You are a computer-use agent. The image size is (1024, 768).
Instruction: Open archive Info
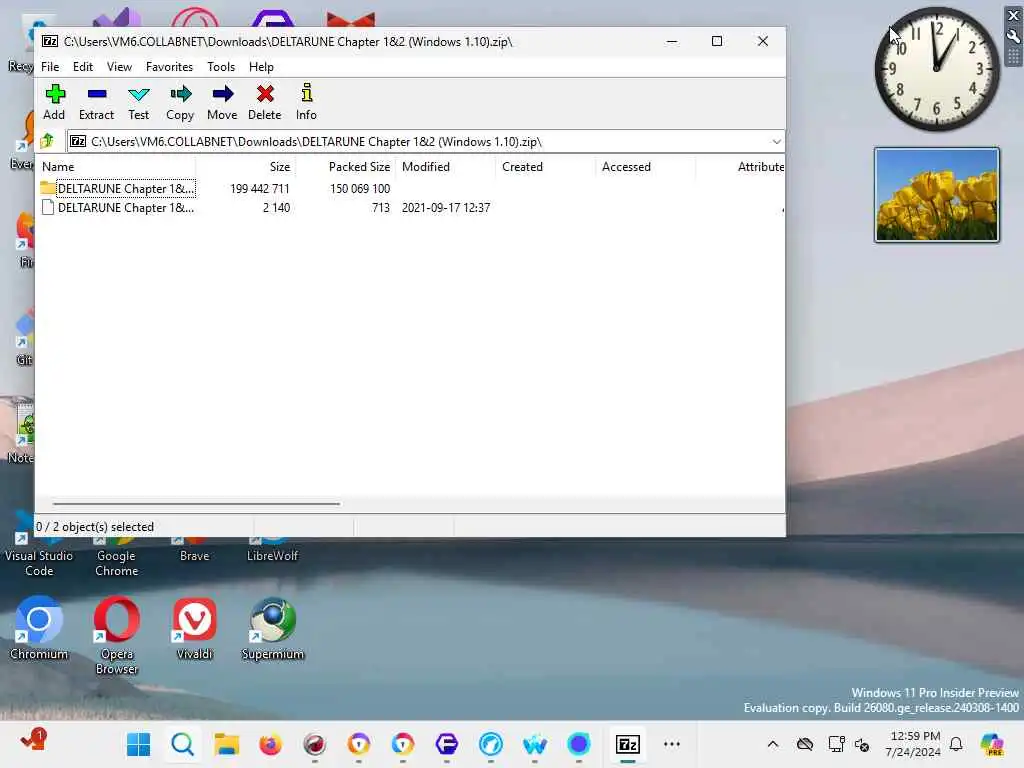[x=306, y=103]
